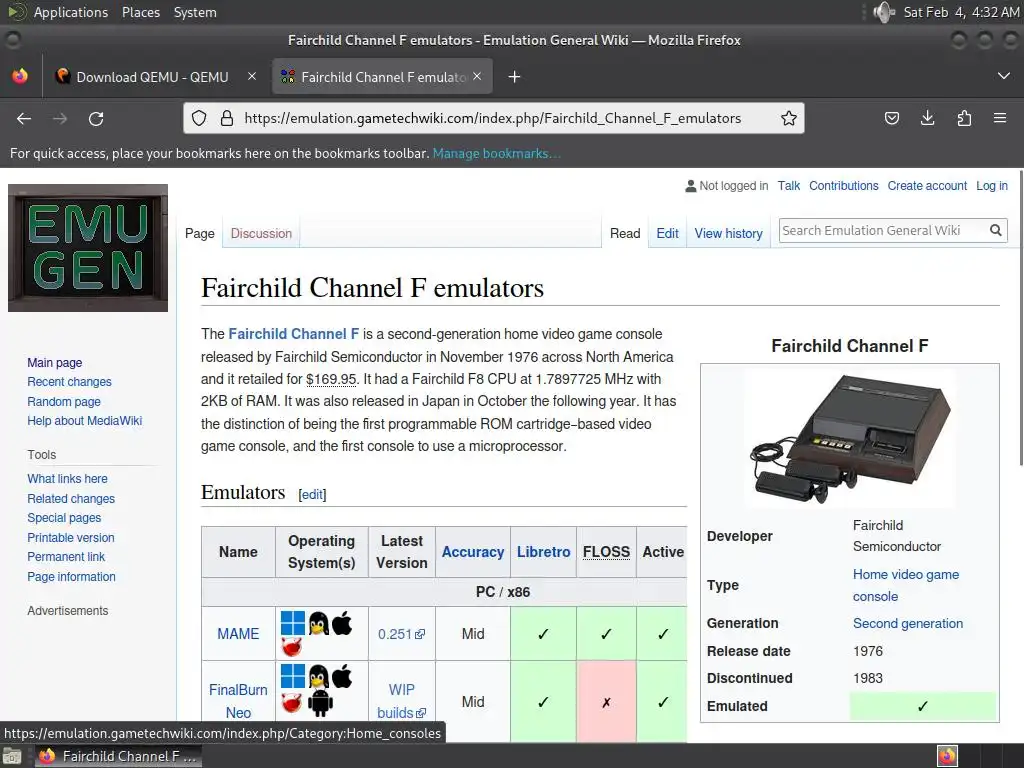Click the URL address bar
1024x768 pixels.
[492, 118]
